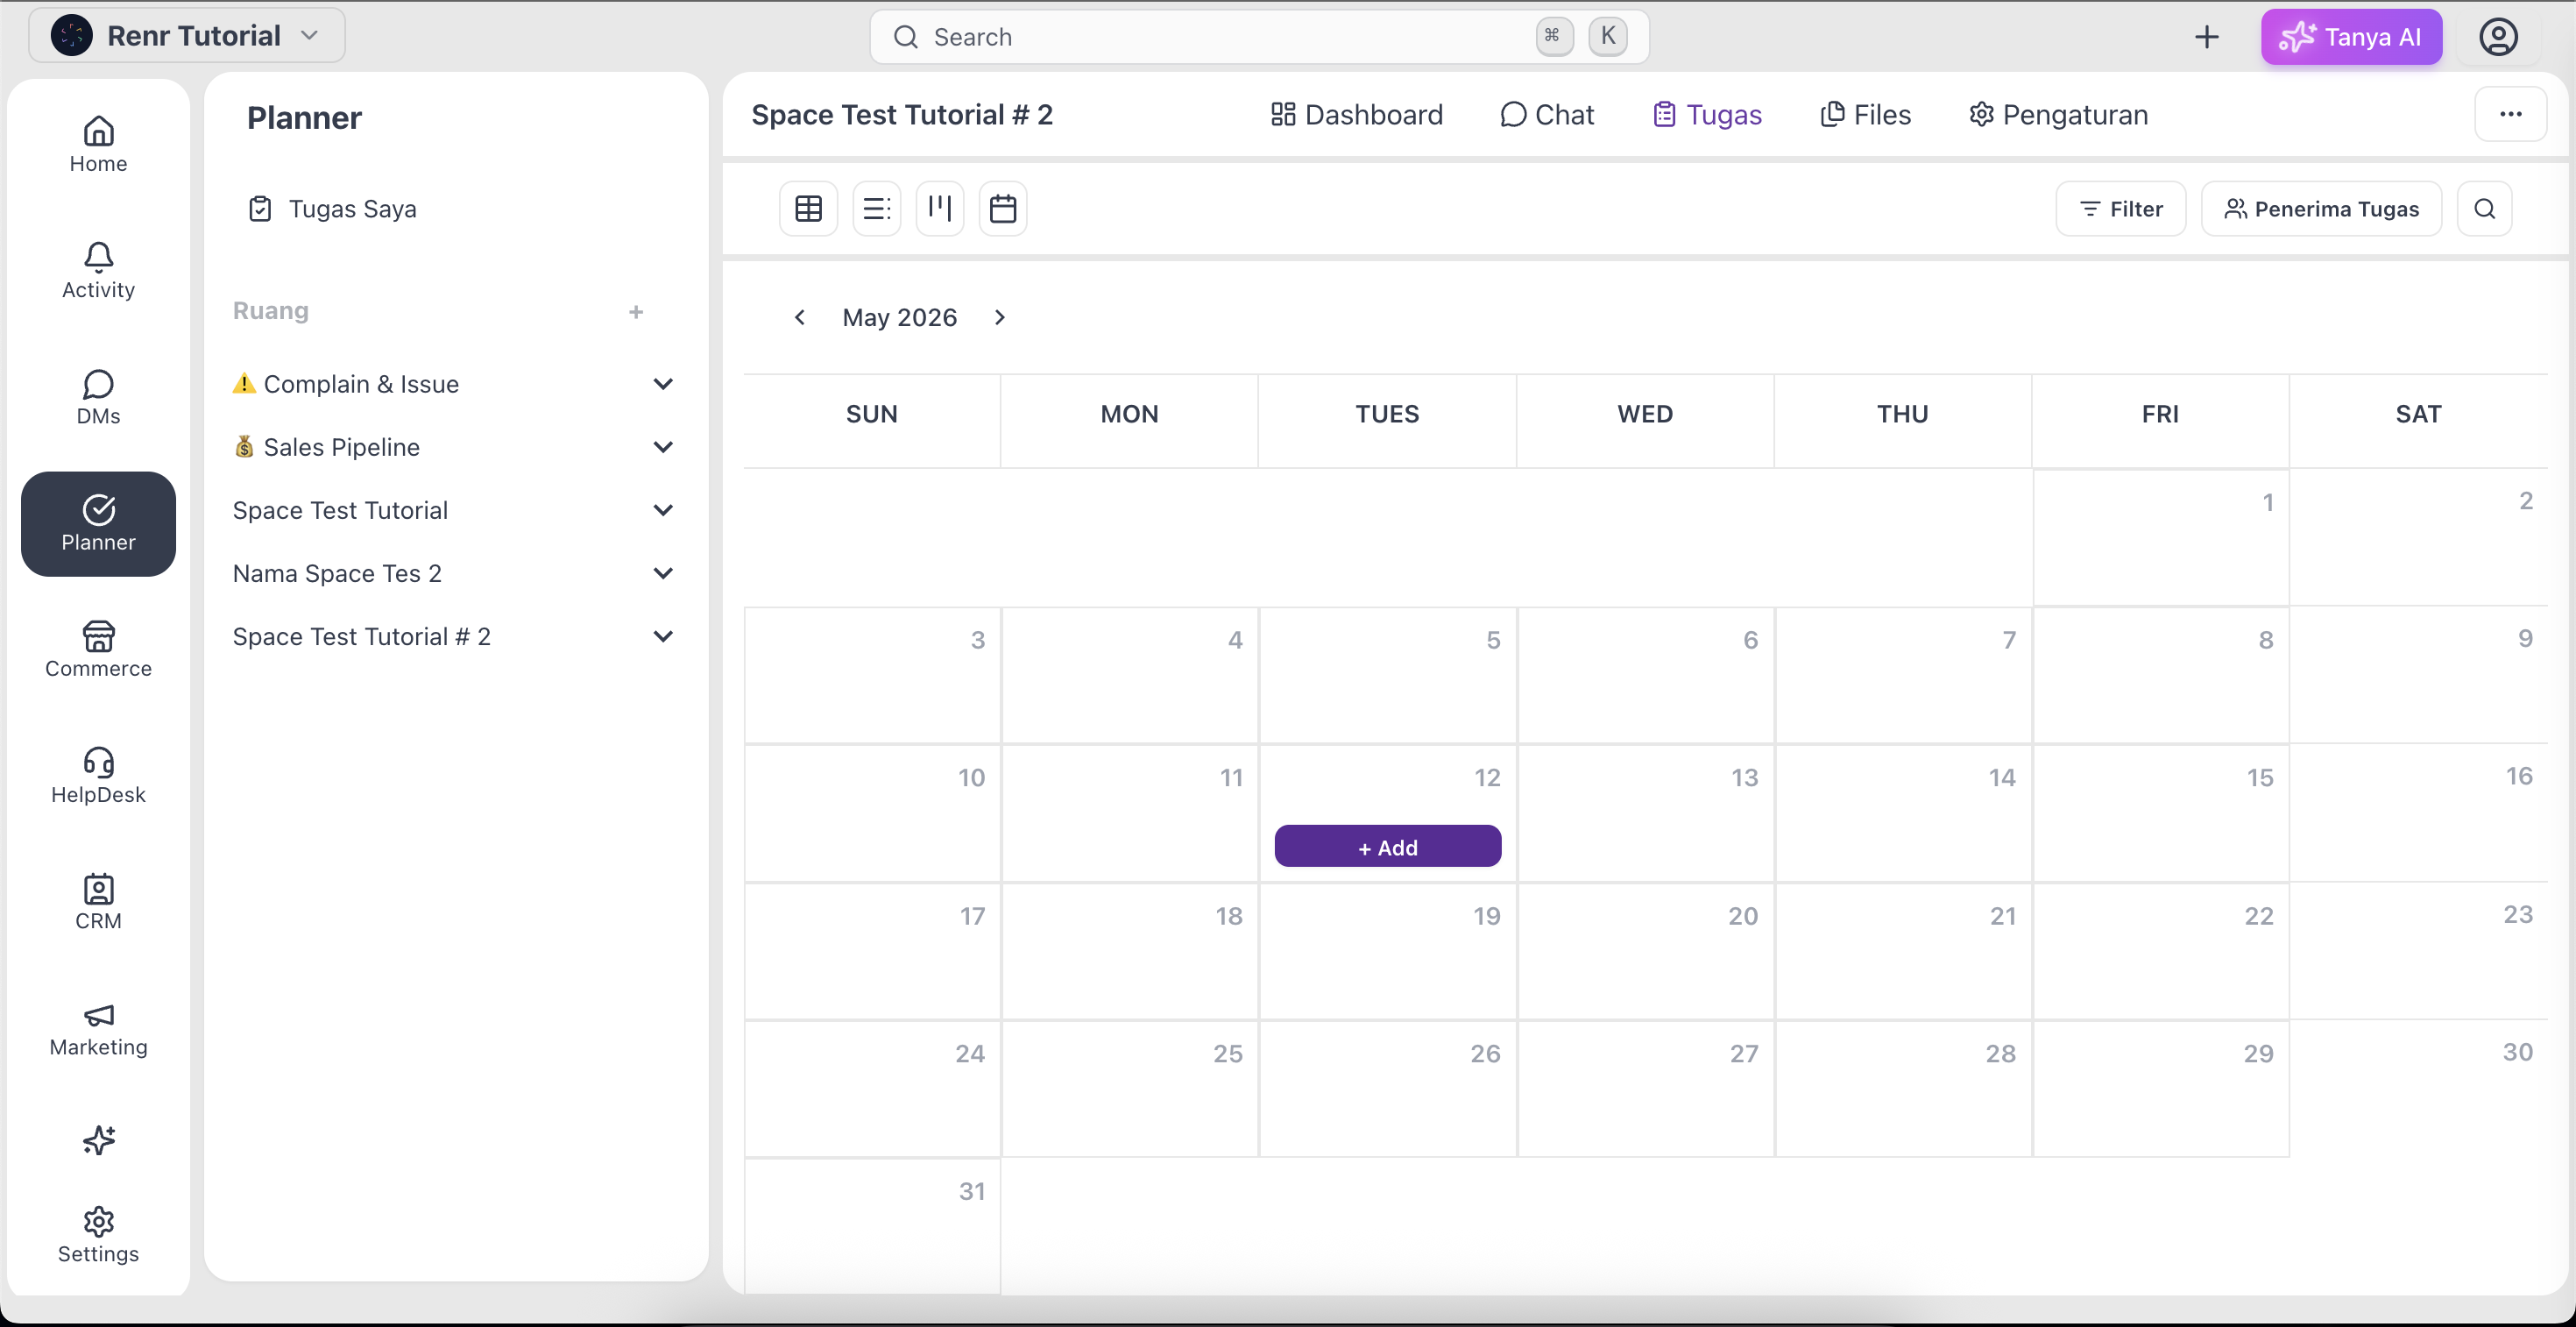Click the AI sparkle icon in sidebar
Screen dimensions: 2576x1327
click(x=98, y=1140)
